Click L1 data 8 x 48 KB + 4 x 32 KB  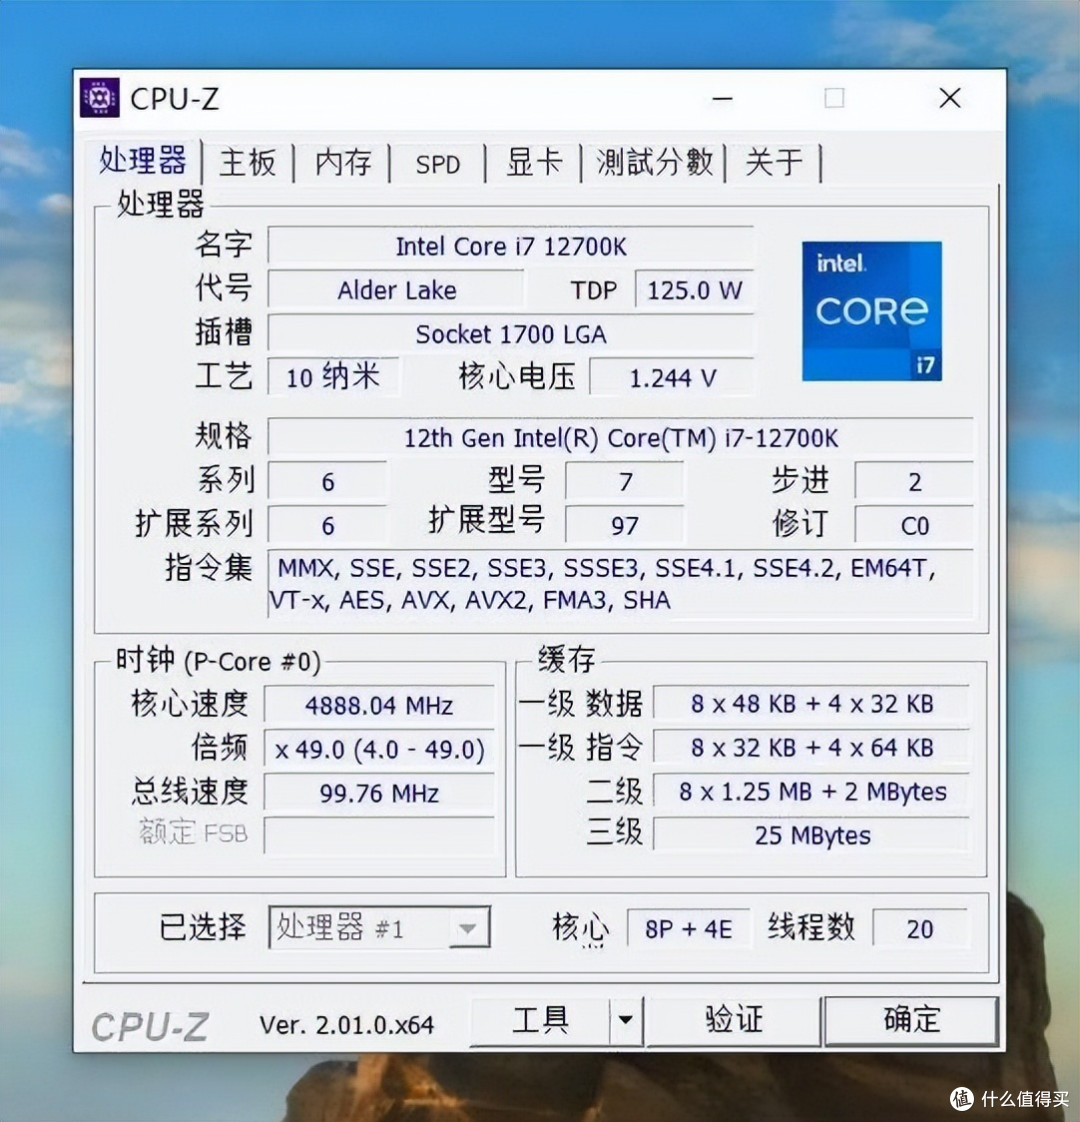pos(812,703)
